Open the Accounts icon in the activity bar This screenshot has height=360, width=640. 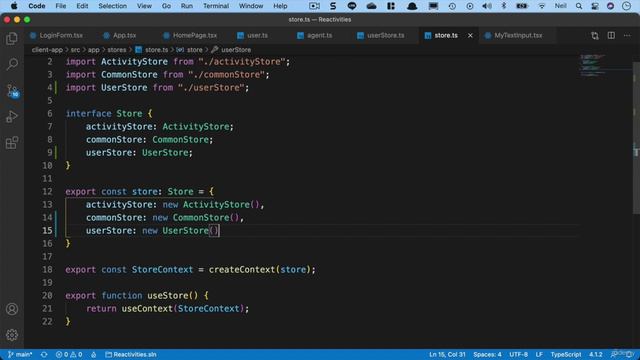pyautogui.click(x=12, y=309)
